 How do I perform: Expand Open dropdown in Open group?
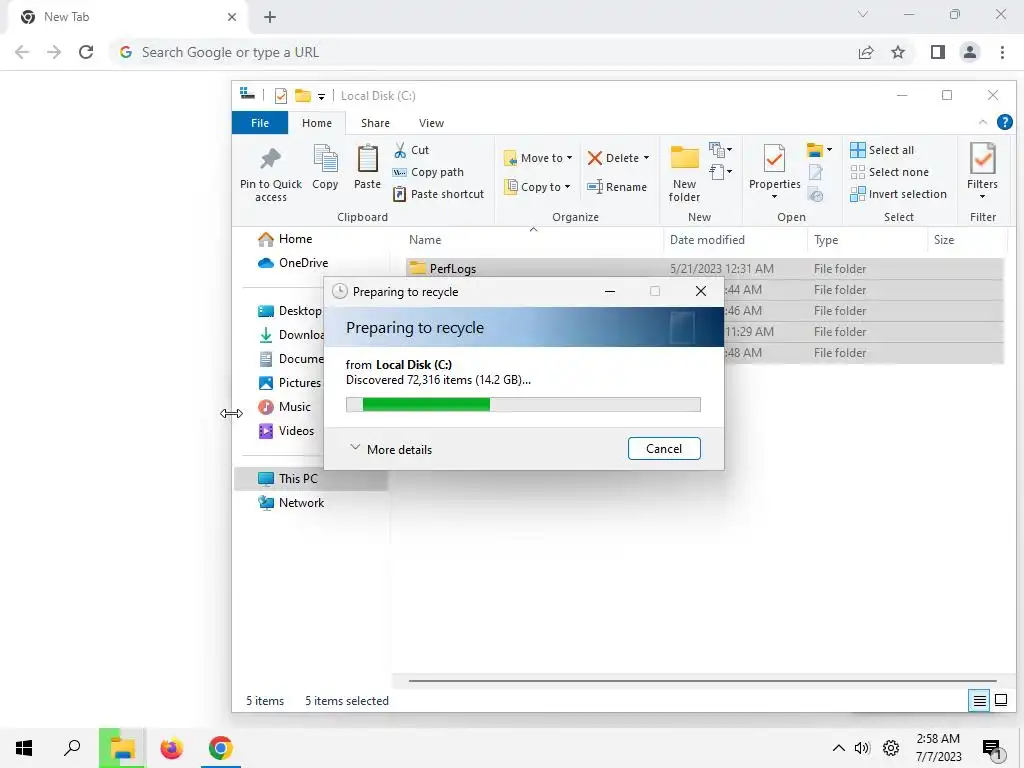click(819, 150)
